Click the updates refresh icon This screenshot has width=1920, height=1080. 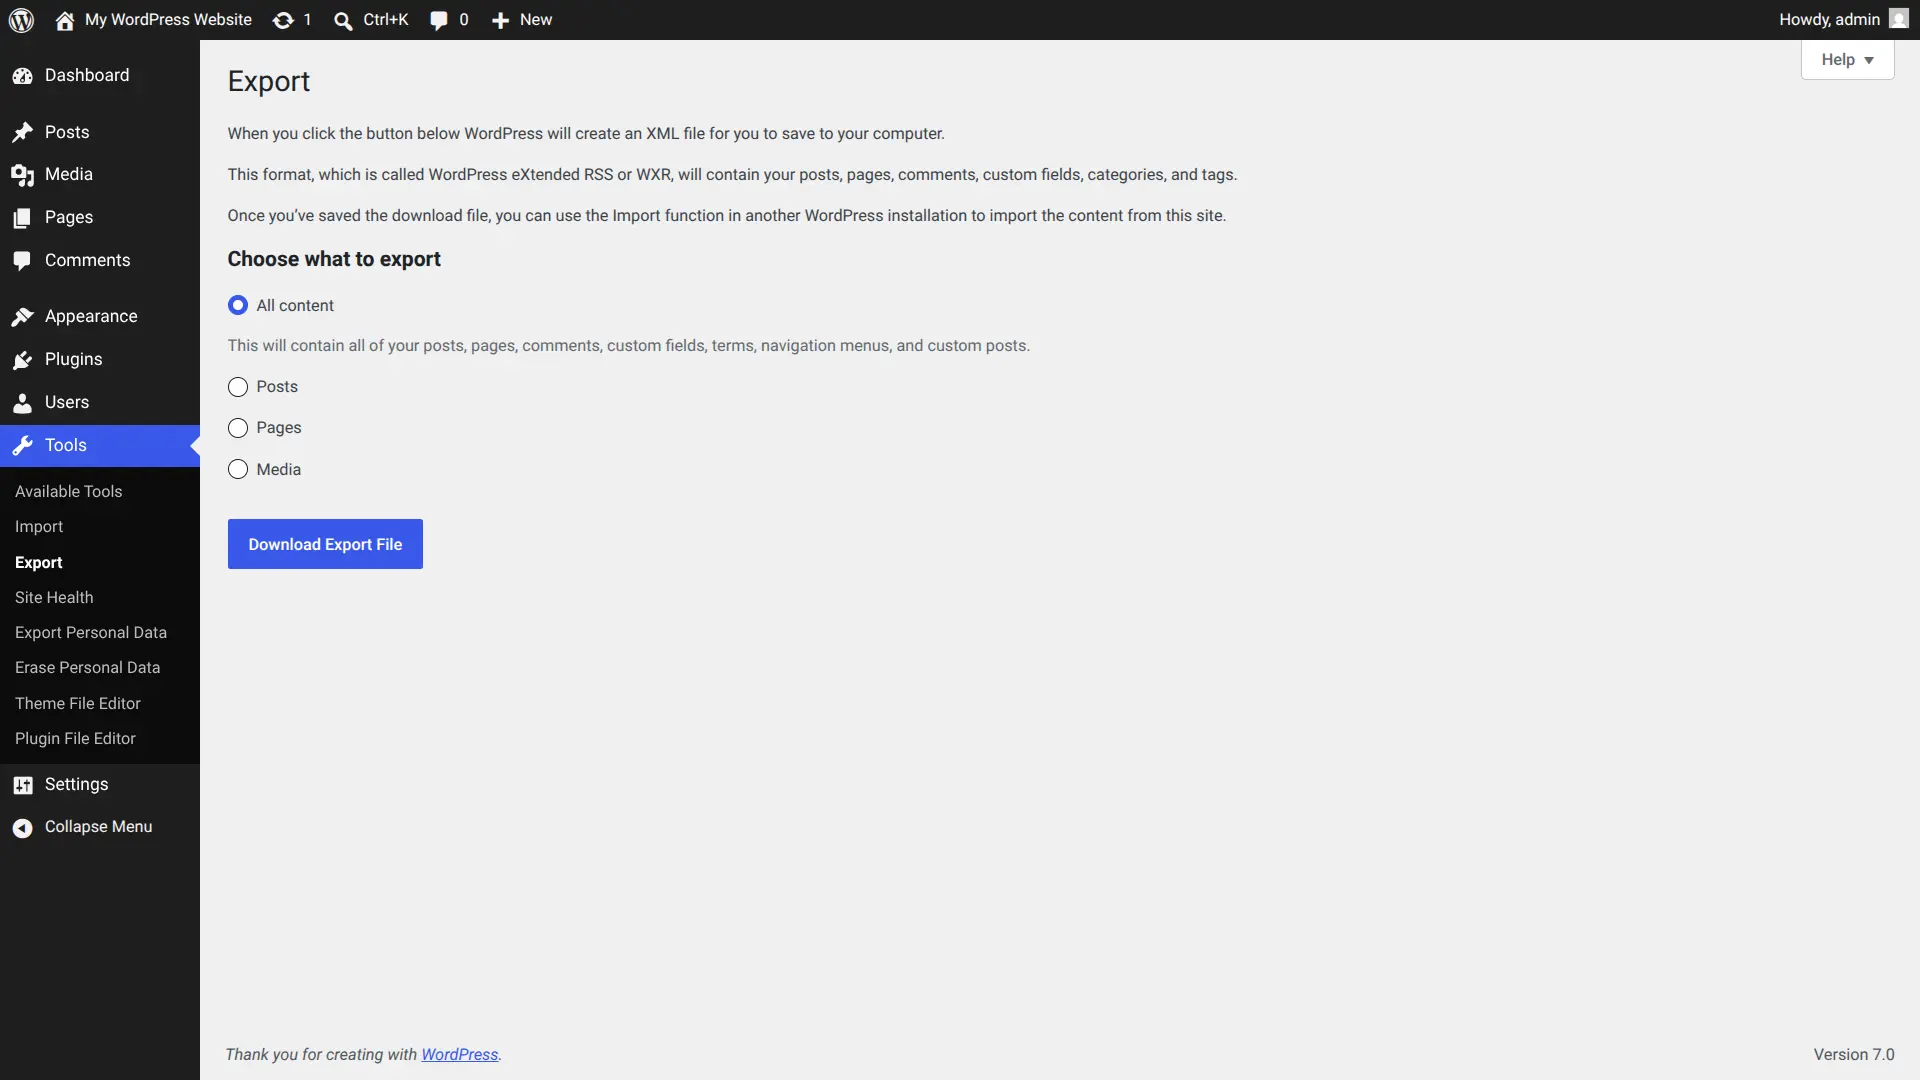tap(283, 20)
